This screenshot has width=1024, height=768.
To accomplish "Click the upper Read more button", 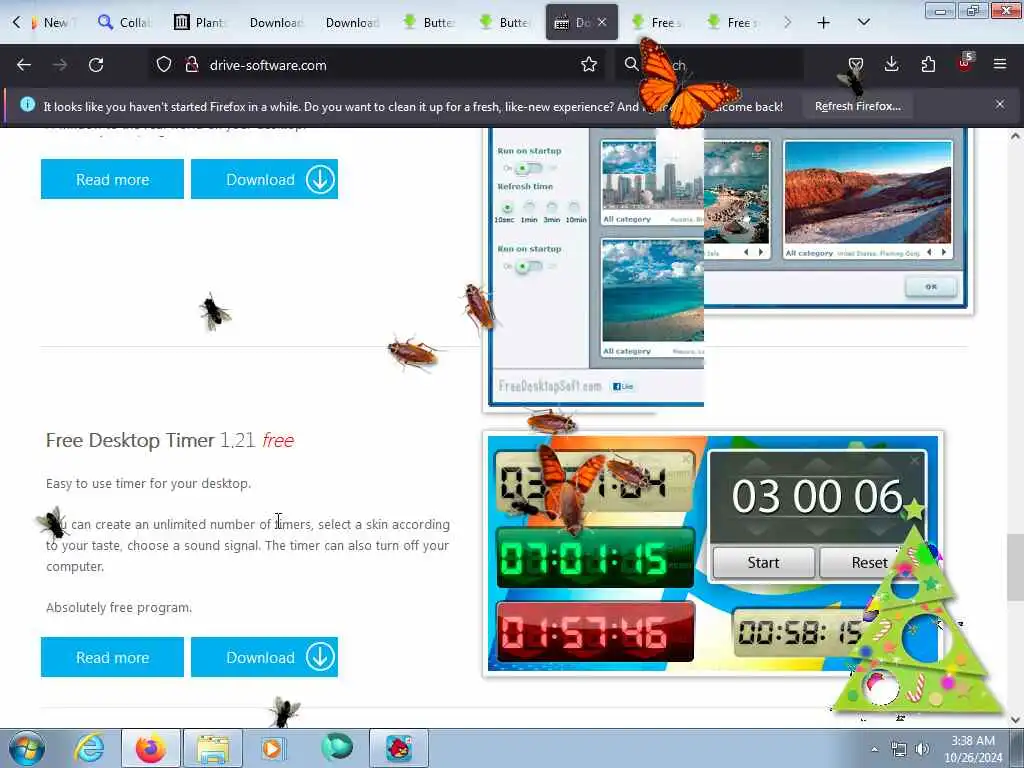I will click(x=112, y=179).
